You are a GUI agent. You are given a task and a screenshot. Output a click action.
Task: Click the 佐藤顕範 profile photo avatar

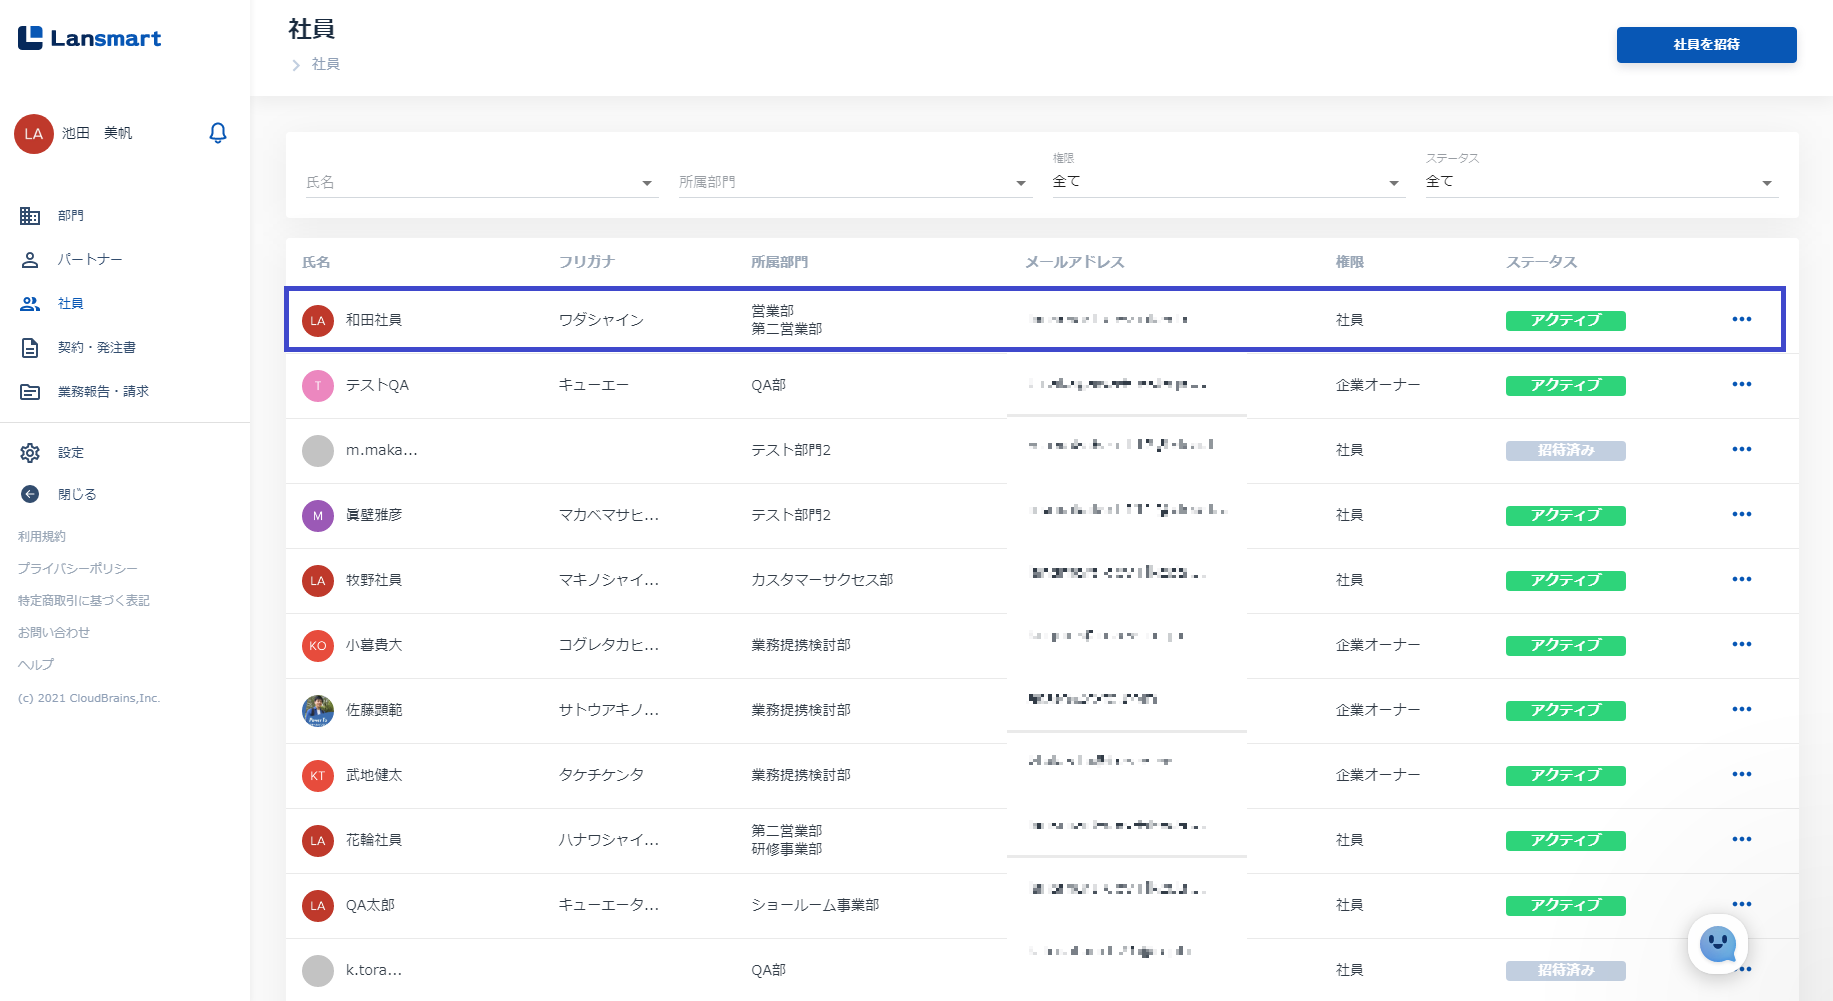[318, 710]
